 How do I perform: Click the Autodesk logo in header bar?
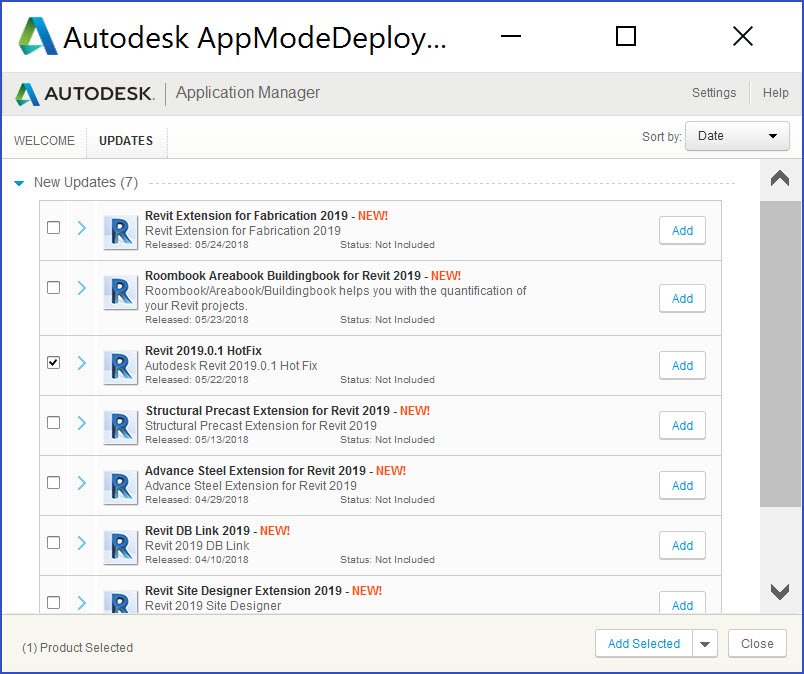85,94
